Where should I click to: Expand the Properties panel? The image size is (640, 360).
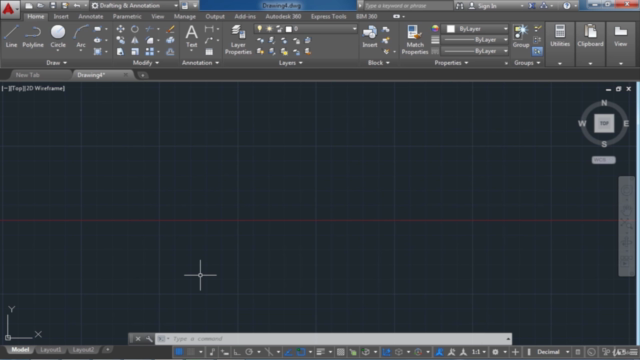pyautogui.click(x=451, y=63)
